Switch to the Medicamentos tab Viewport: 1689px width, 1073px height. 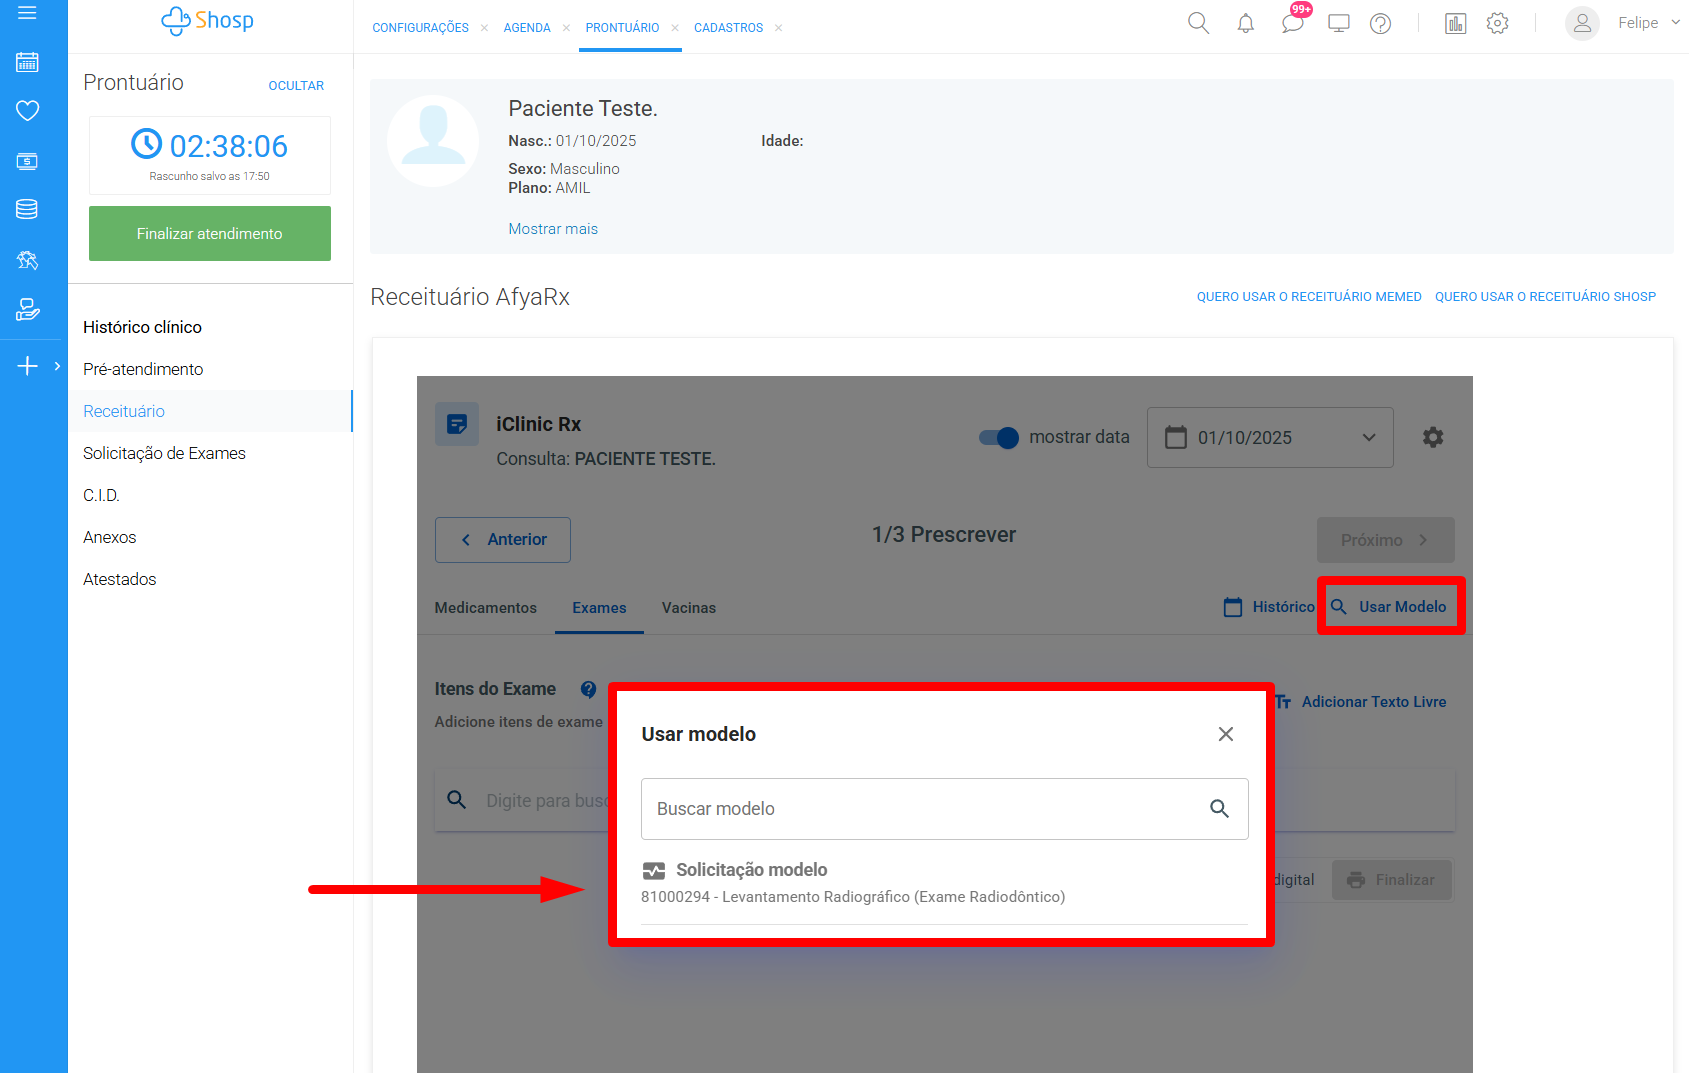[x=485, y=608]
